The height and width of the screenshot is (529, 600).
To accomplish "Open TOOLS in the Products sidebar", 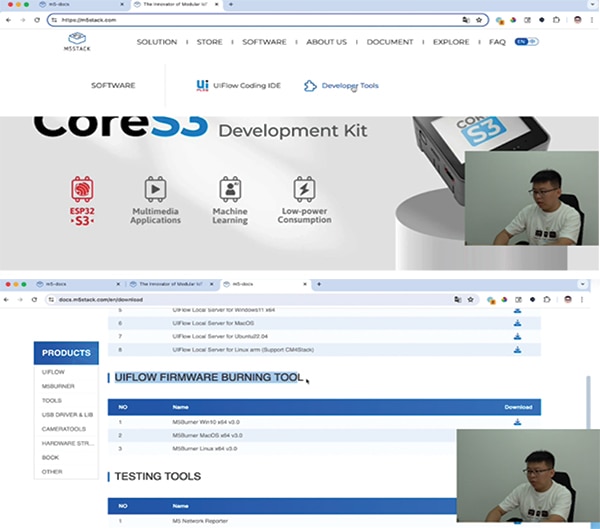I will click(52, 400).
